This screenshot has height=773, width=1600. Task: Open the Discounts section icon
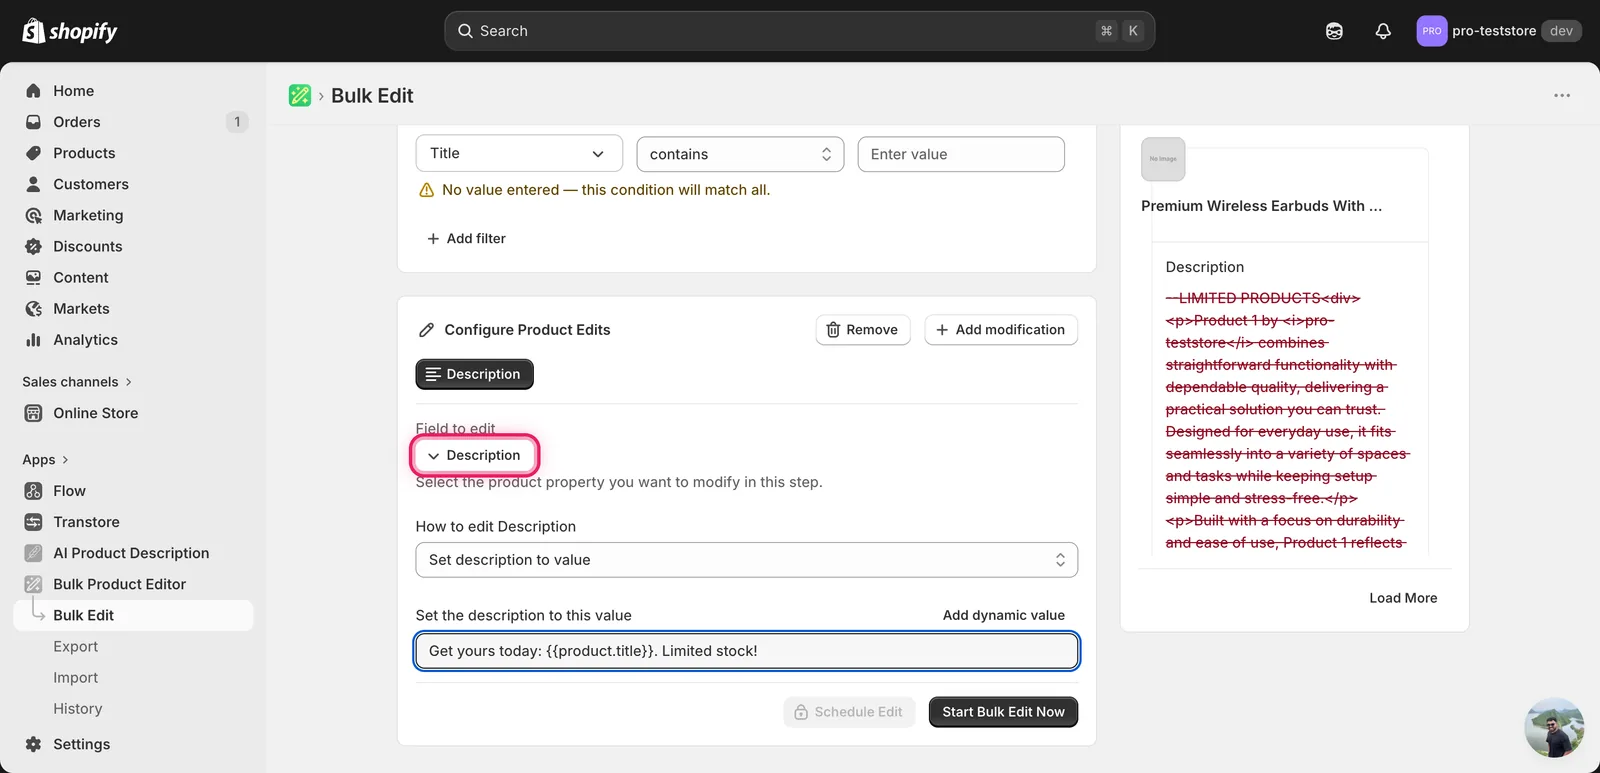pos(33,246)
